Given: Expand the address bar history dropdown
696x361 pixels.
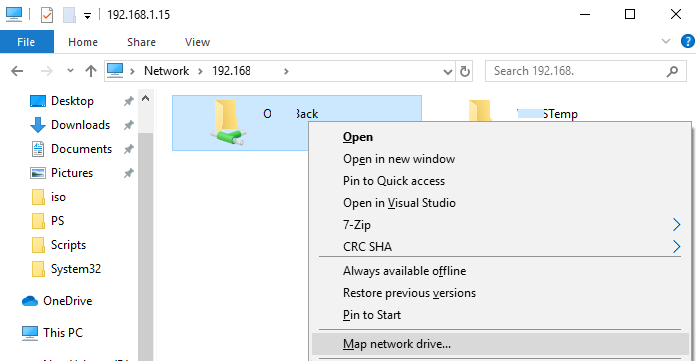Looking at the screenshot, I should pos(448,71).
